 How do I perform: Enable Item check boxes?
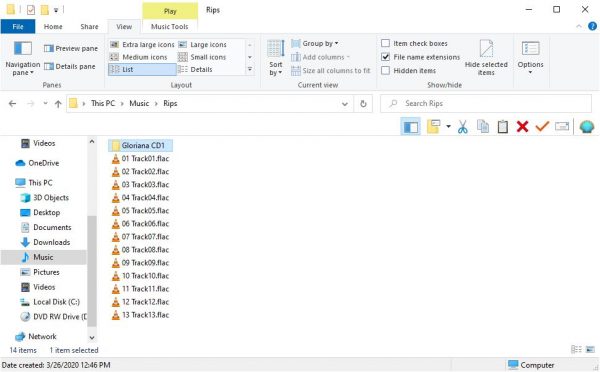tap(386, 43)
